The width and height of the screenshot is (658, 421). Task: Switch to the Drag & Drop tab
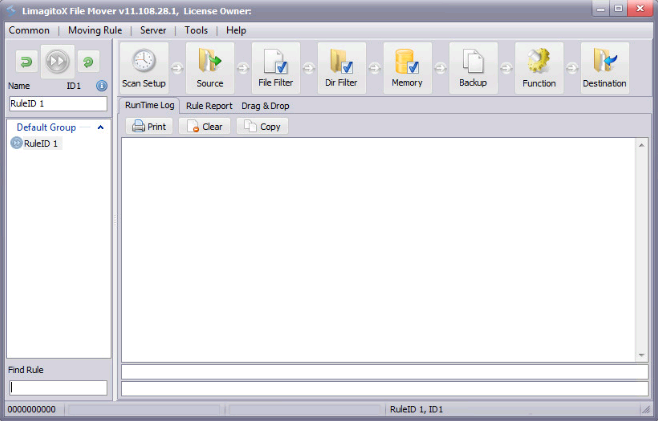click(x=265, y=106)
